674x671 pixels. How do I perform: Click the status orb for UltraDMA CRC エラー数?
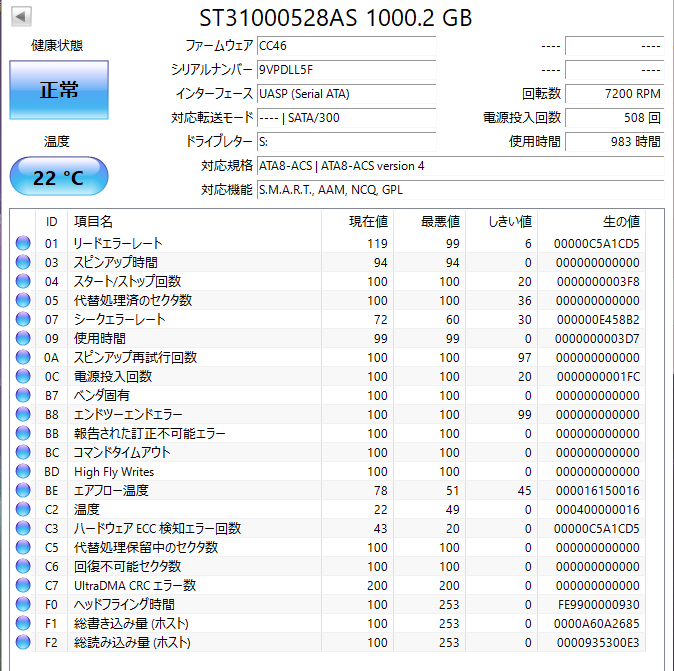(23, 585)
